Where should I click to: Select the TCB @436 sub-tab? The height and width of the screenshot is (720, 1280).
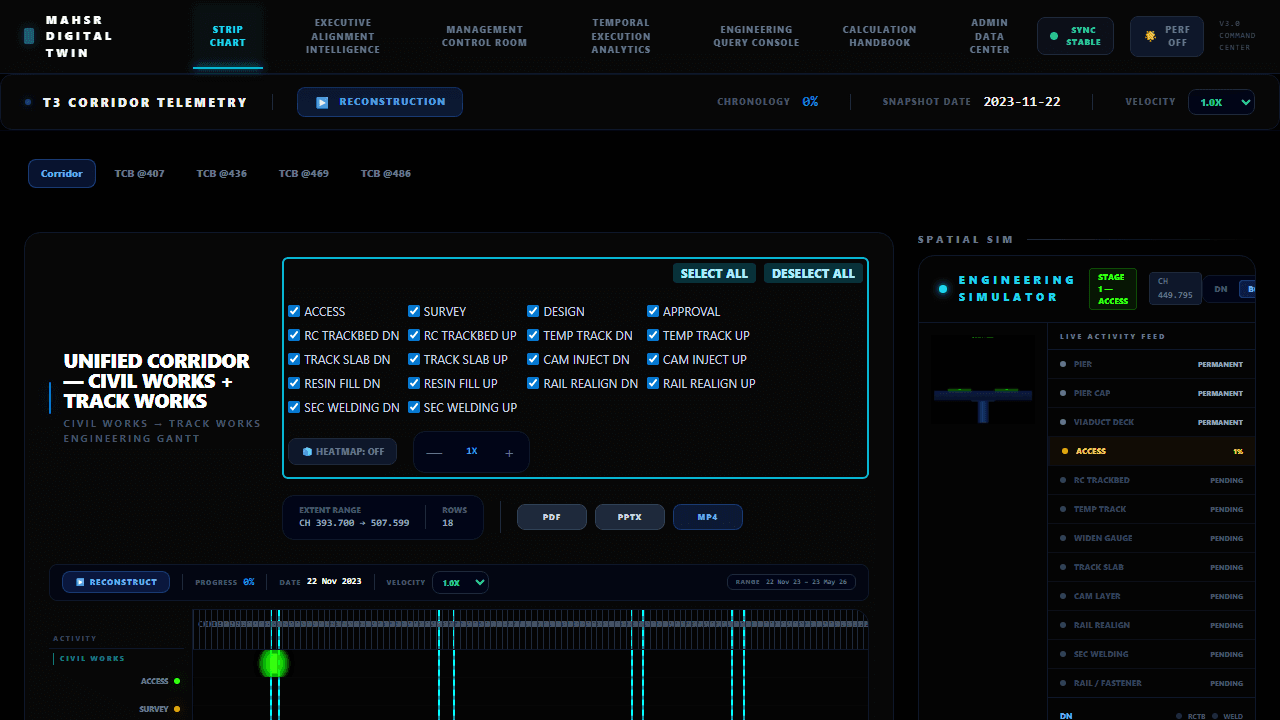pyautogui.click(x=221, y=174)
